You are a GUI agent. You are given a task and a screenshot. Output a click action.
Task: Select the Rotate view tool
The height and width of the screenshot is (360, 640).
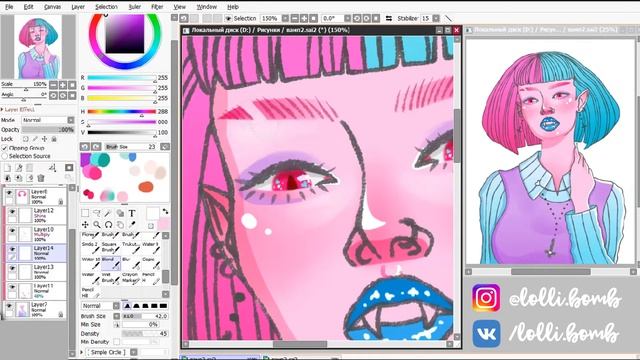click(108, 224)
